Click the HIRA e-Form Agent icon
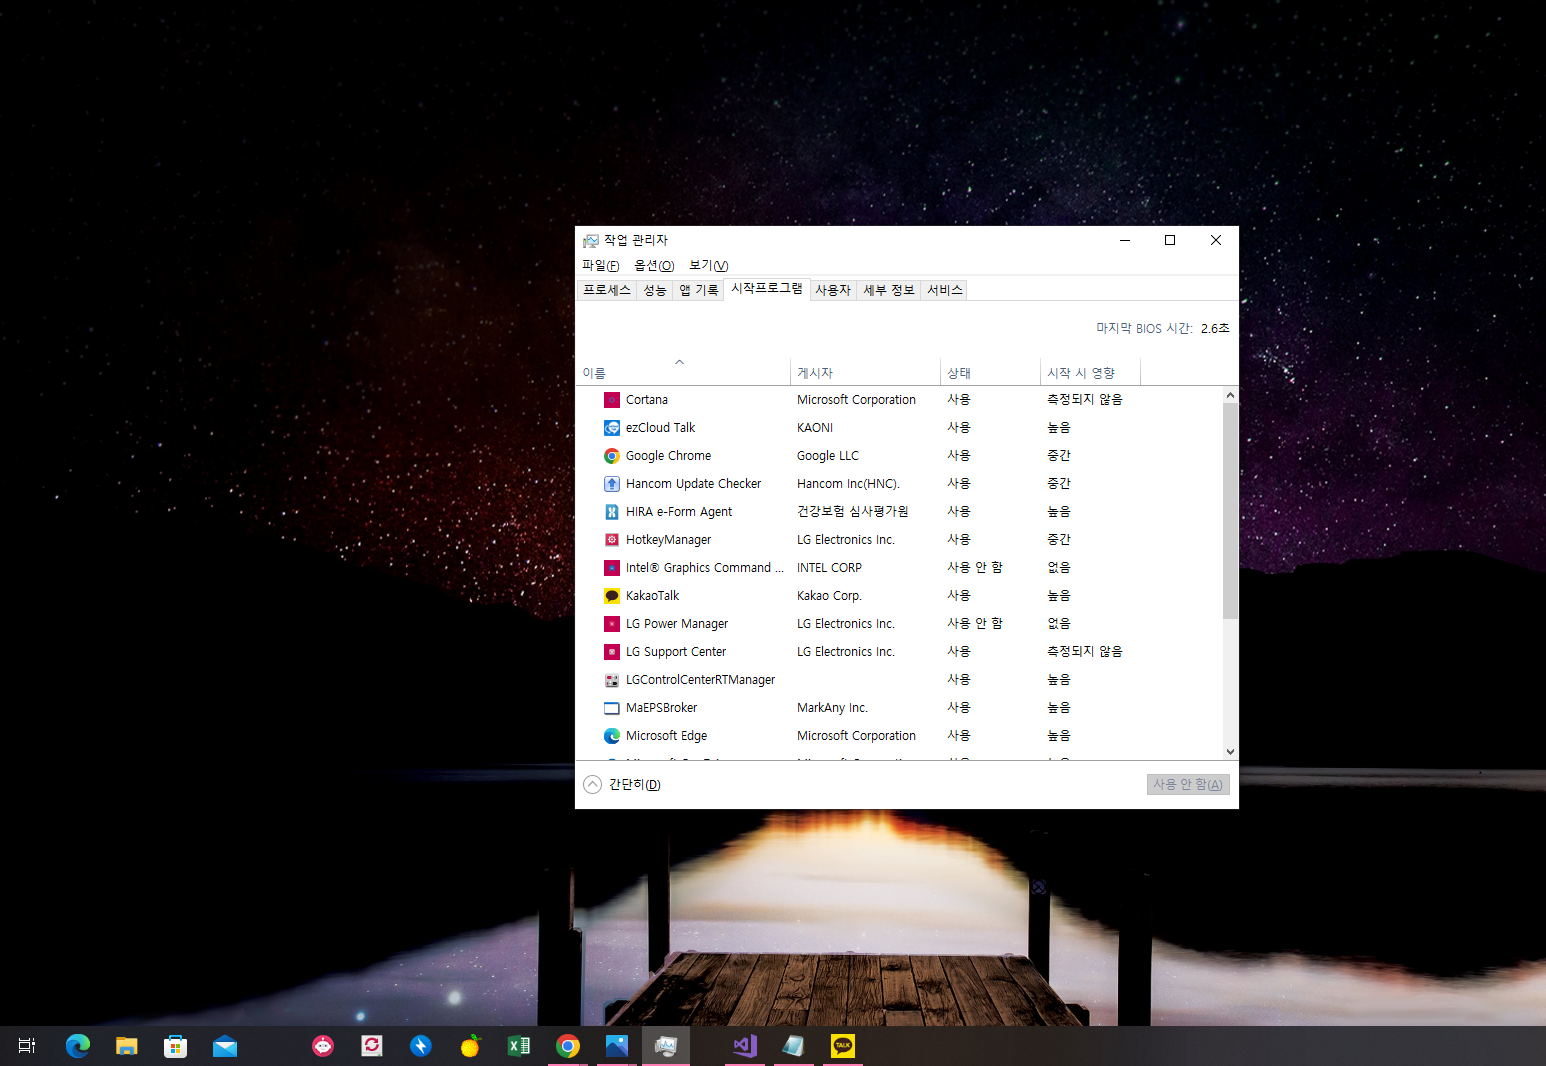Viewport: 1546px width, 1066px height. click(612, 512)
